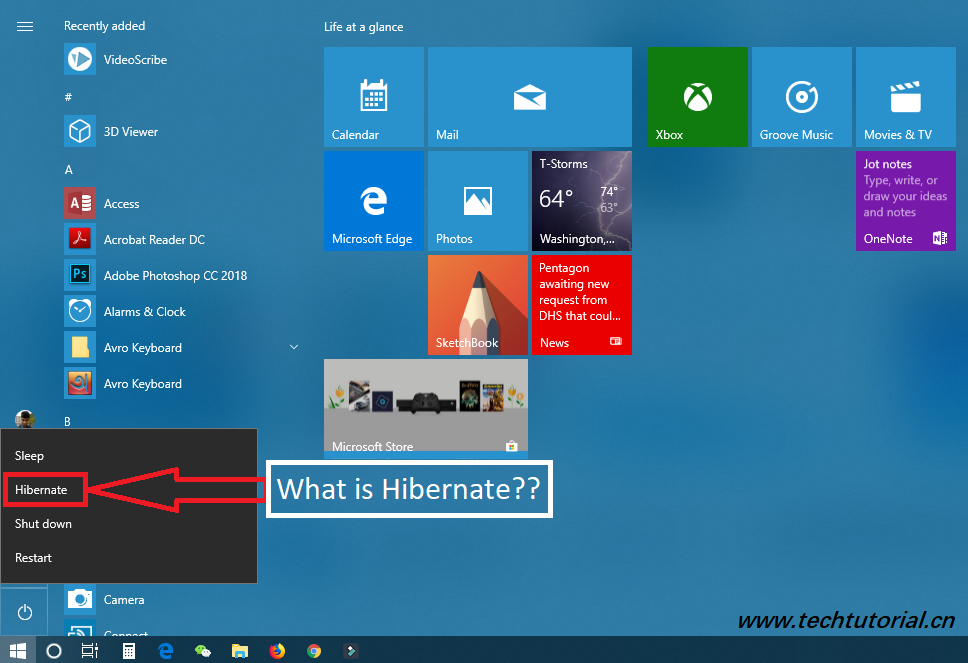
Task: Open Microsoft Edge from the taskbar
Action: 166,650
